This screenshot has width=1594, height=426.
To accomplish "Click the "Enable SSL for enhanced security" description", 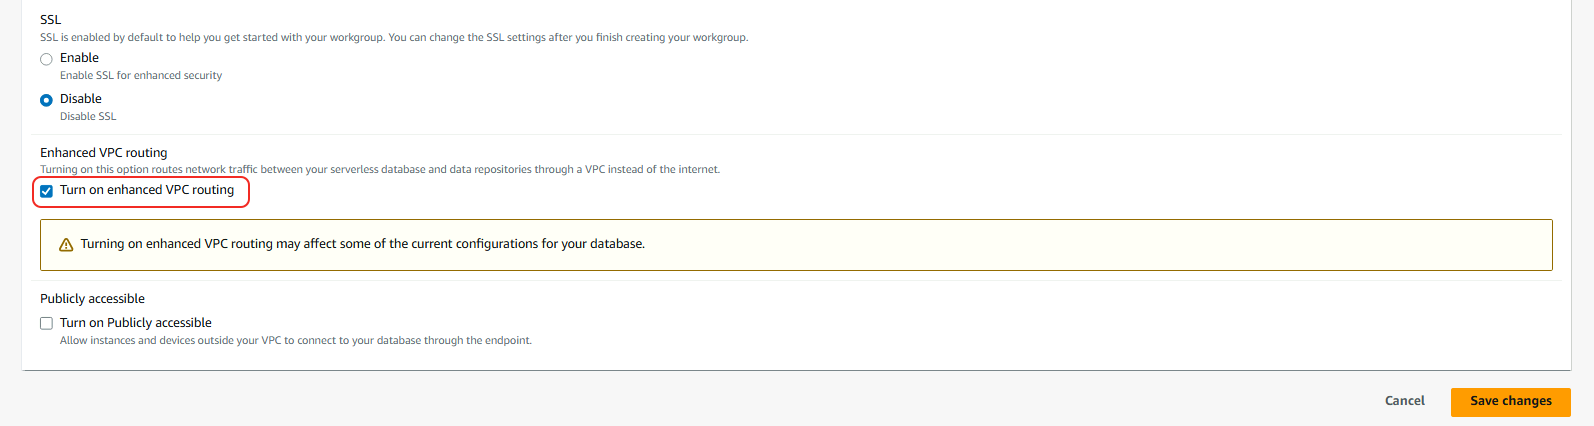I will (141, 75).
